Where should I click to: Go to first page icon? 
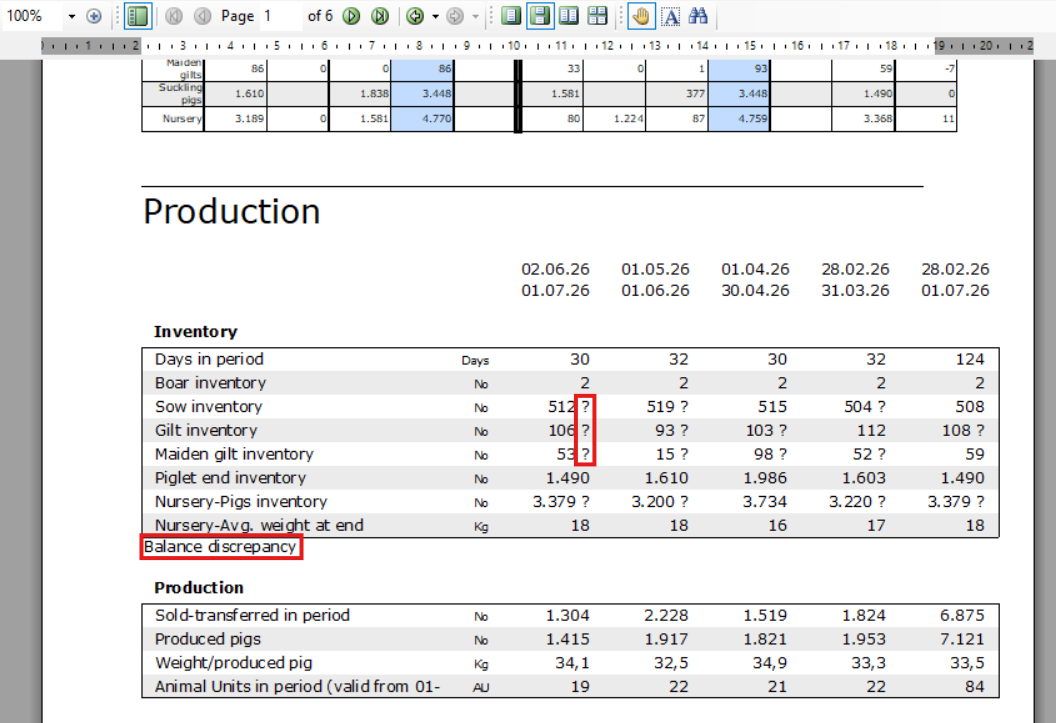(174, 16)
